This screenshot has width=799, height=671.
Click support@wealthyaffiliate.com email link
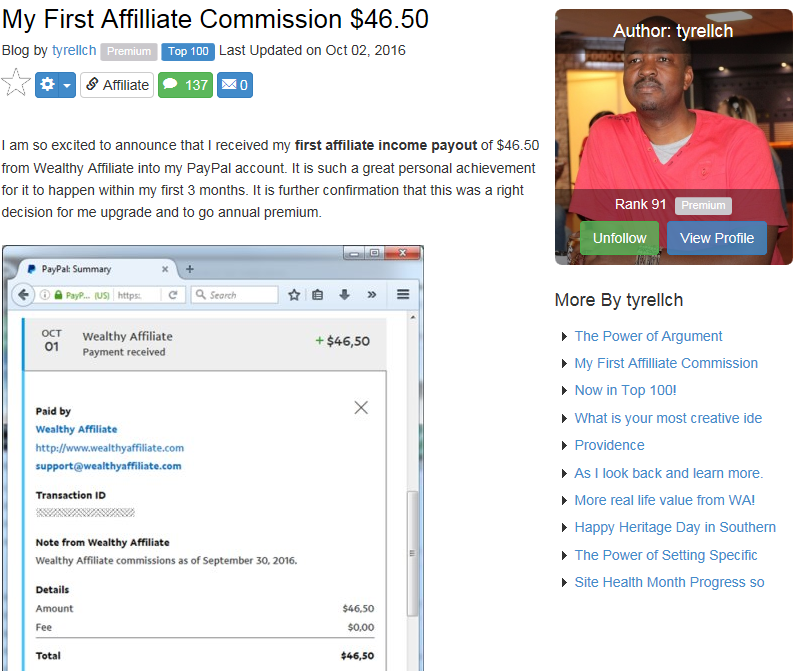109,466
